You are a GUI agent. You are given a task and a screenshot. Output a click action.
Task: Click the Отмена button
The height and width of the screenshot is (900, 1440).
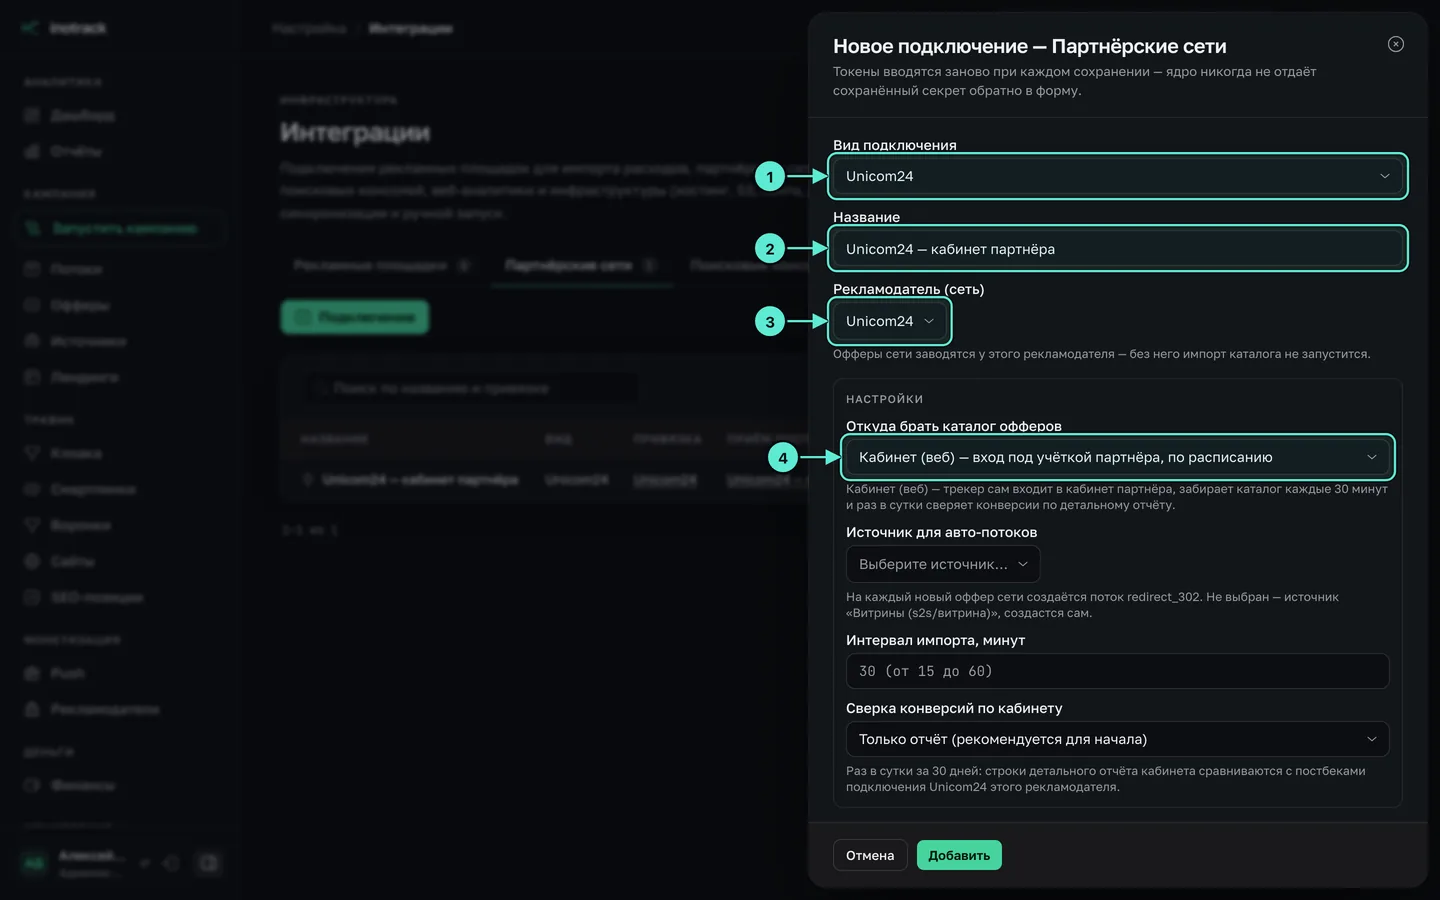870,855
